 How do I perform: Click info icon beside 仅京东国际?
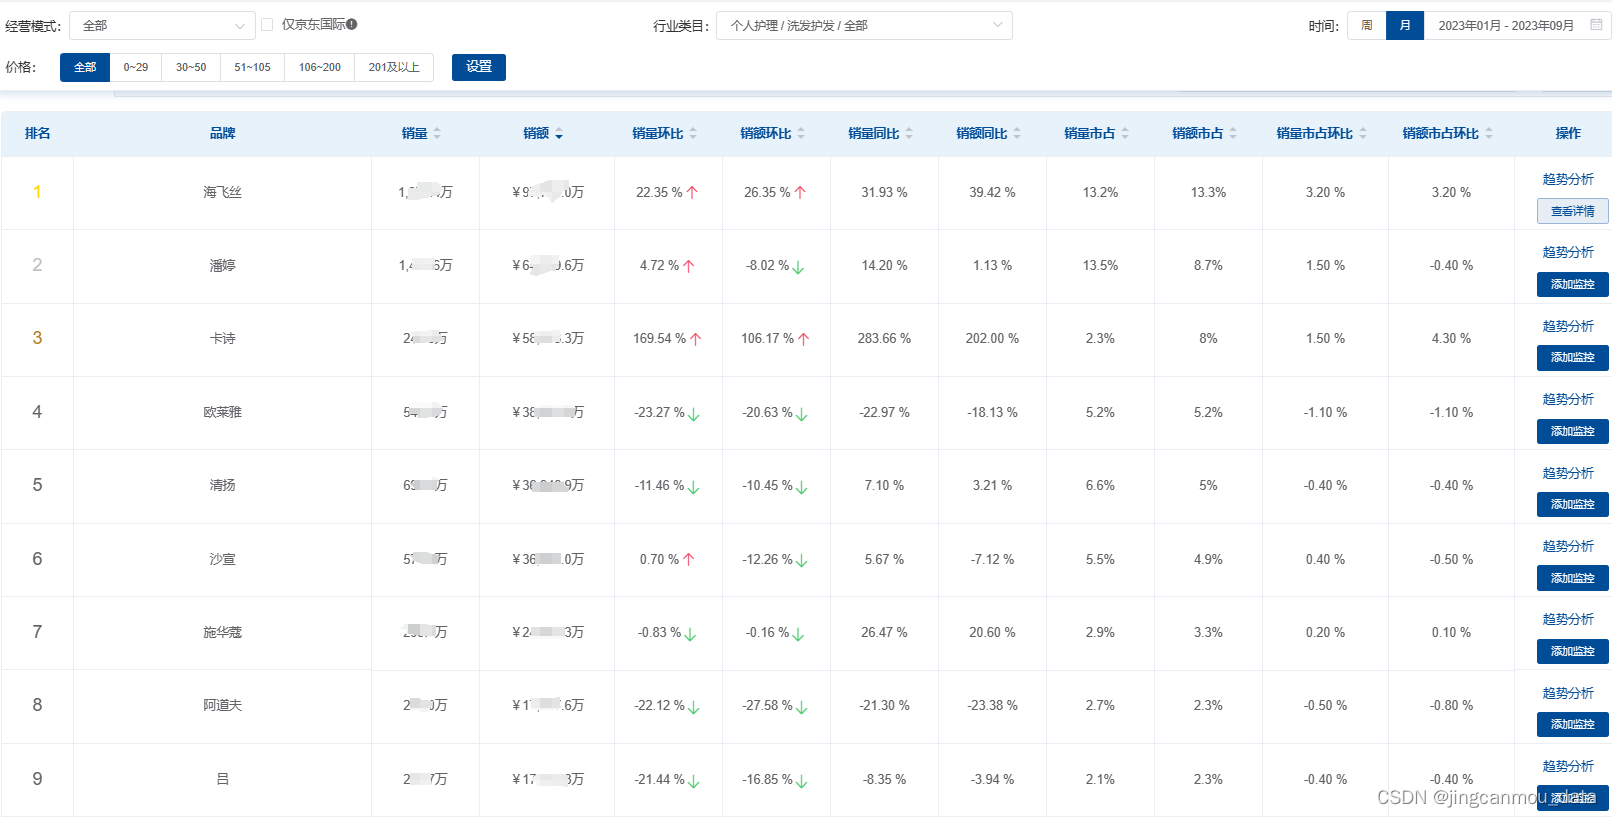tap(352, 24)
